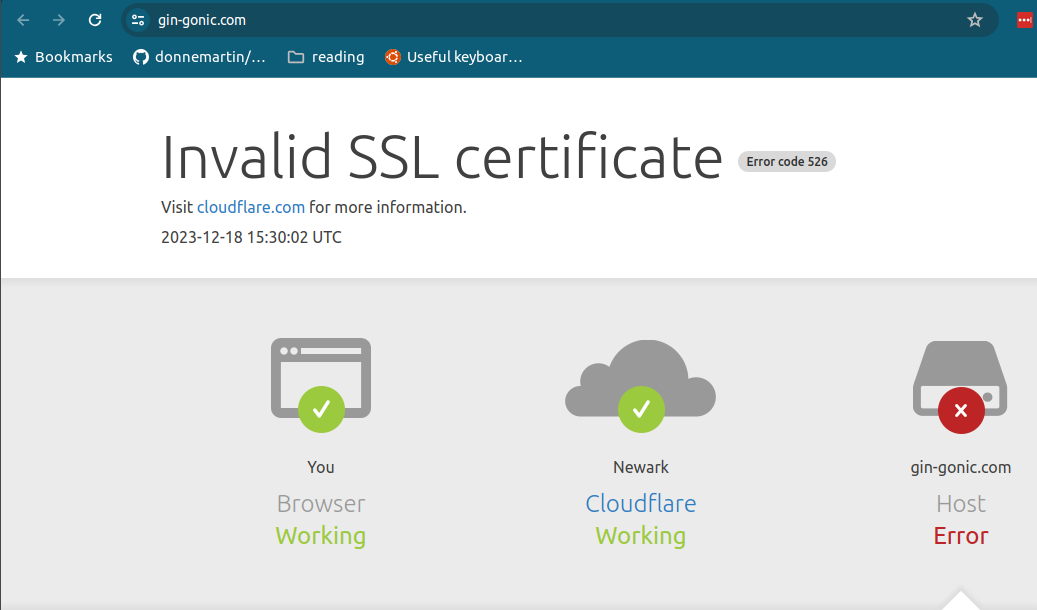The width and height of the screenshot is (1037, 610).
Task: Click the gin-gonic.com address bar
Action: pos(560,20)
